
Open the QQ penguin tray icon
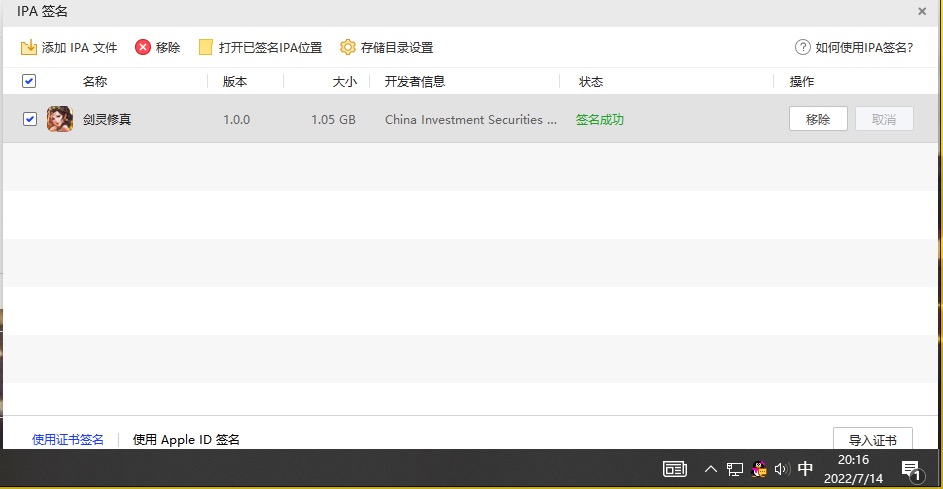click(759, 469)
